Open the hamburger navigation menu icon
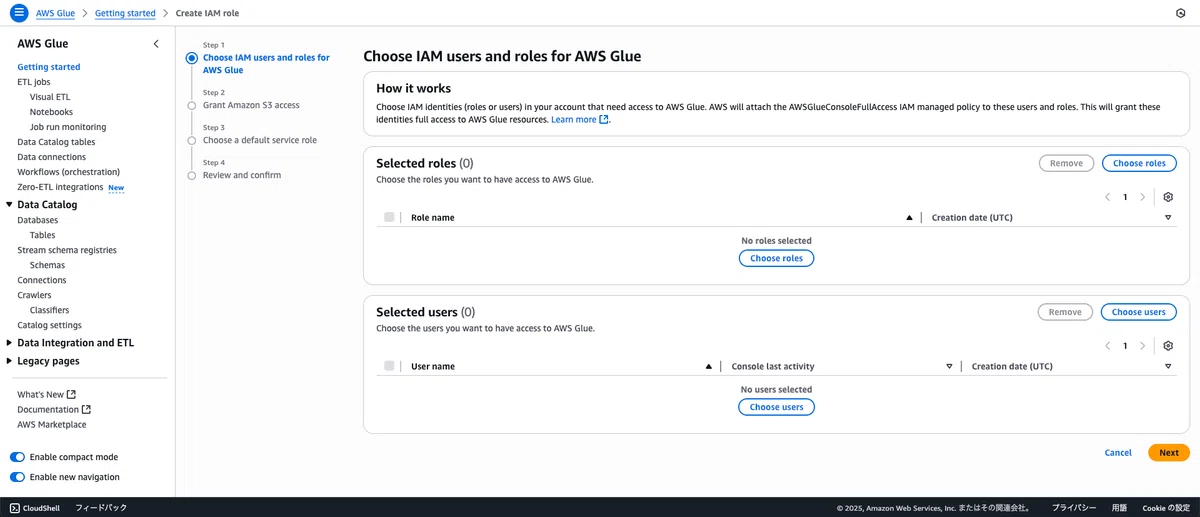The width and height of the screenshot is (1200, 517). (x=18, y=13)
